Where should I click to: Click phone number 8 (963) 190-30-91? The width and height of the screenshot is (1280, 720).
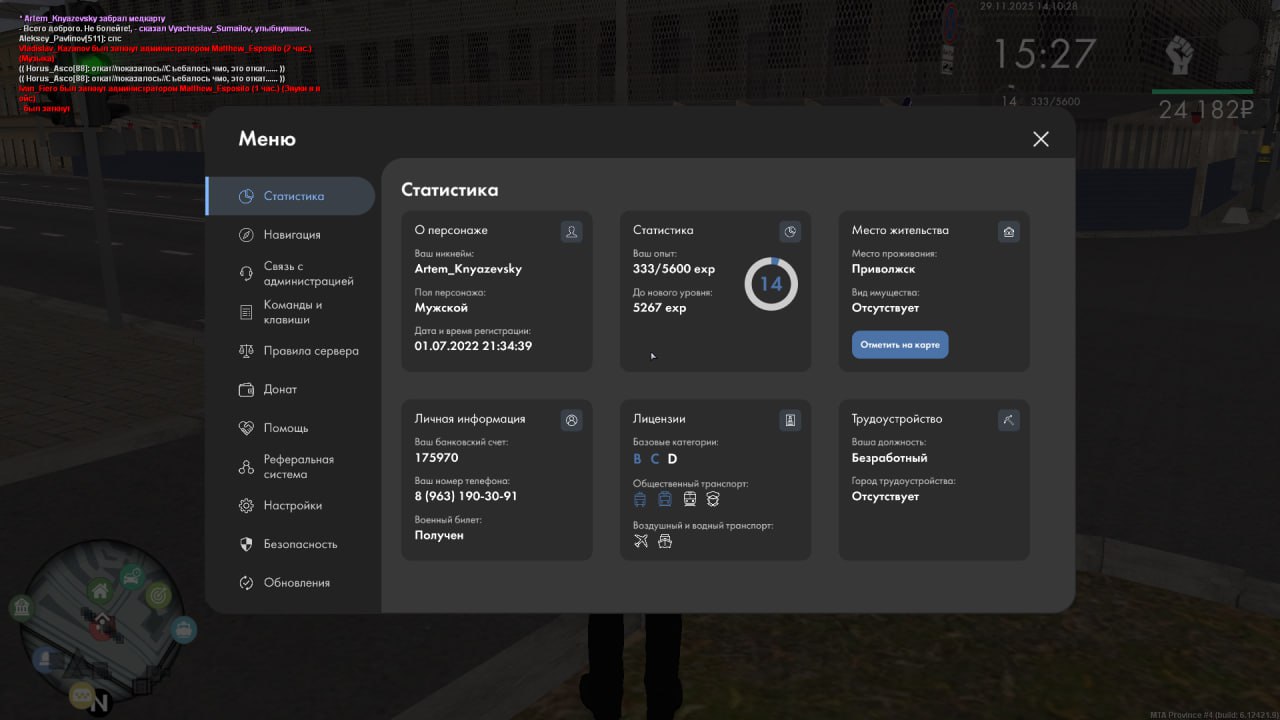click(466, 497)
